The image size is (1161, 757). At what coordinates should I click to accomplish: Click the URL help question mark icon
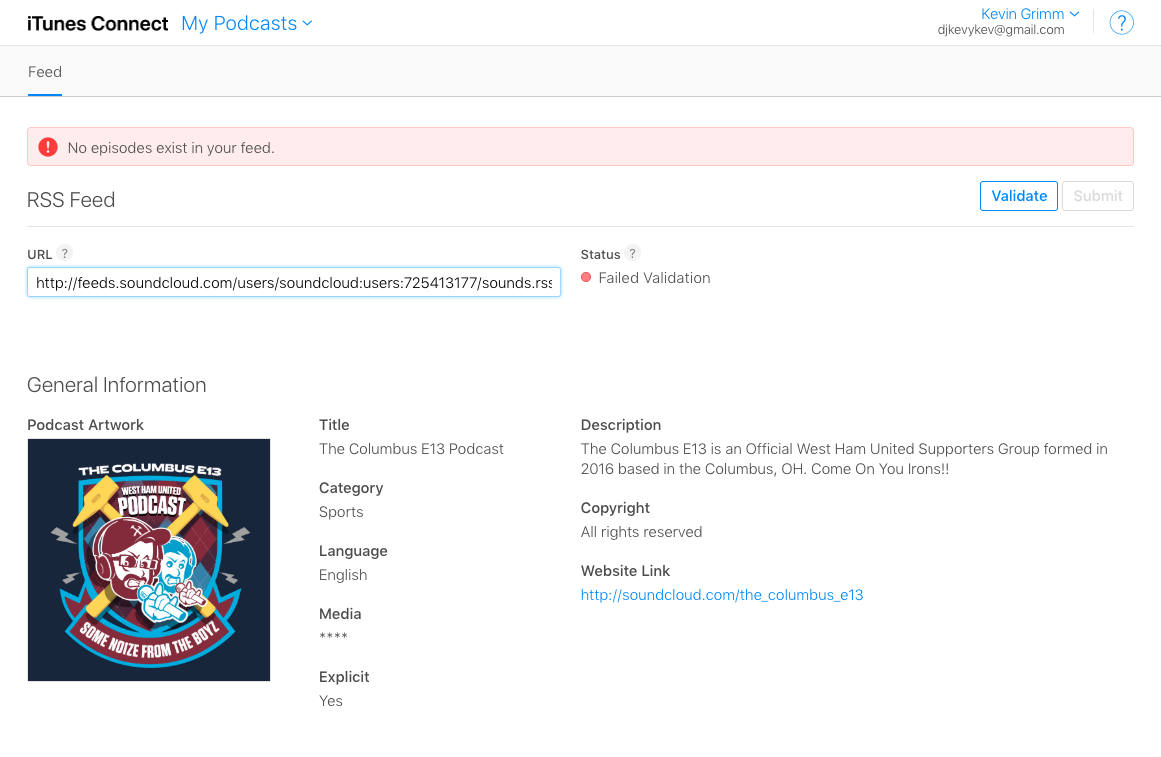click(64, 253)
